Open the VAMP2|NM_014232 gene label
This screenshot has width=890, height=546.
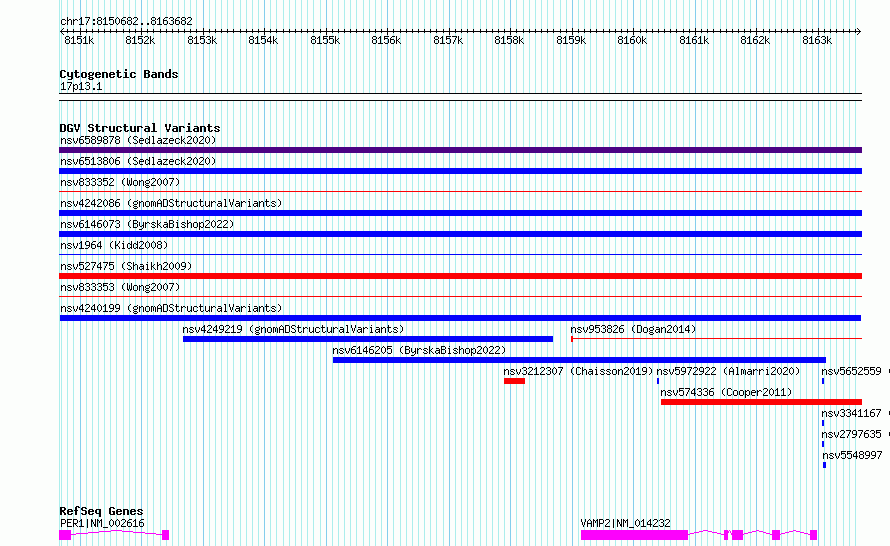tap(625, 523)
